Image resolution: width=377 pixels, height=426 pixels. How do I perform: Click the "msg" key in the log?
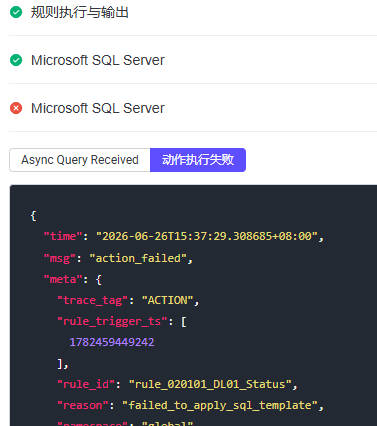60,258
